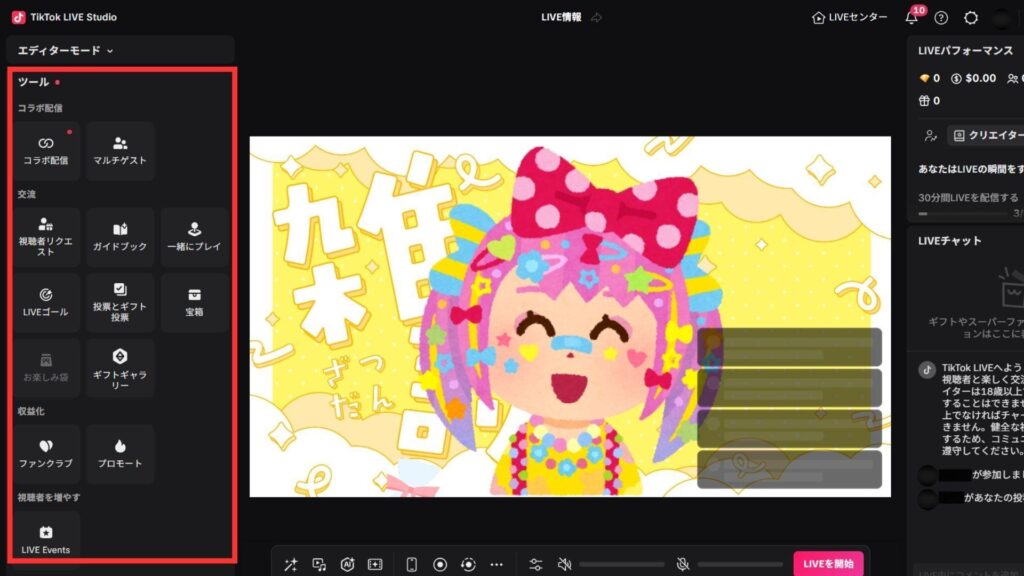Click the LIVEを開始 button
The width and height of the screenshot is (1024, 576).
pyautogui.click(x=828, y=564)
